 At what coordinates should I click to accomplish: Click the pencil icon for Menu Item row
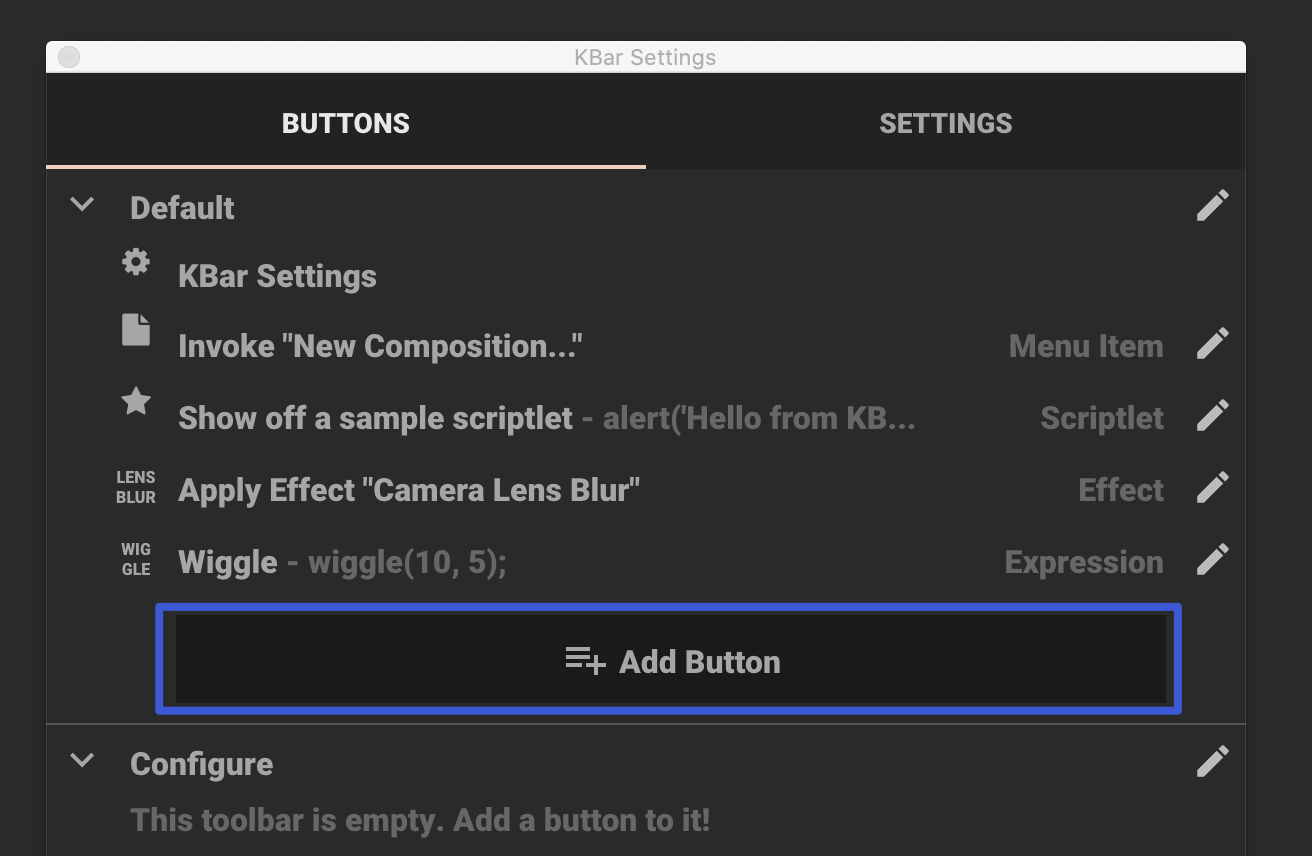pyautogui.click(x=1212, y=344)
